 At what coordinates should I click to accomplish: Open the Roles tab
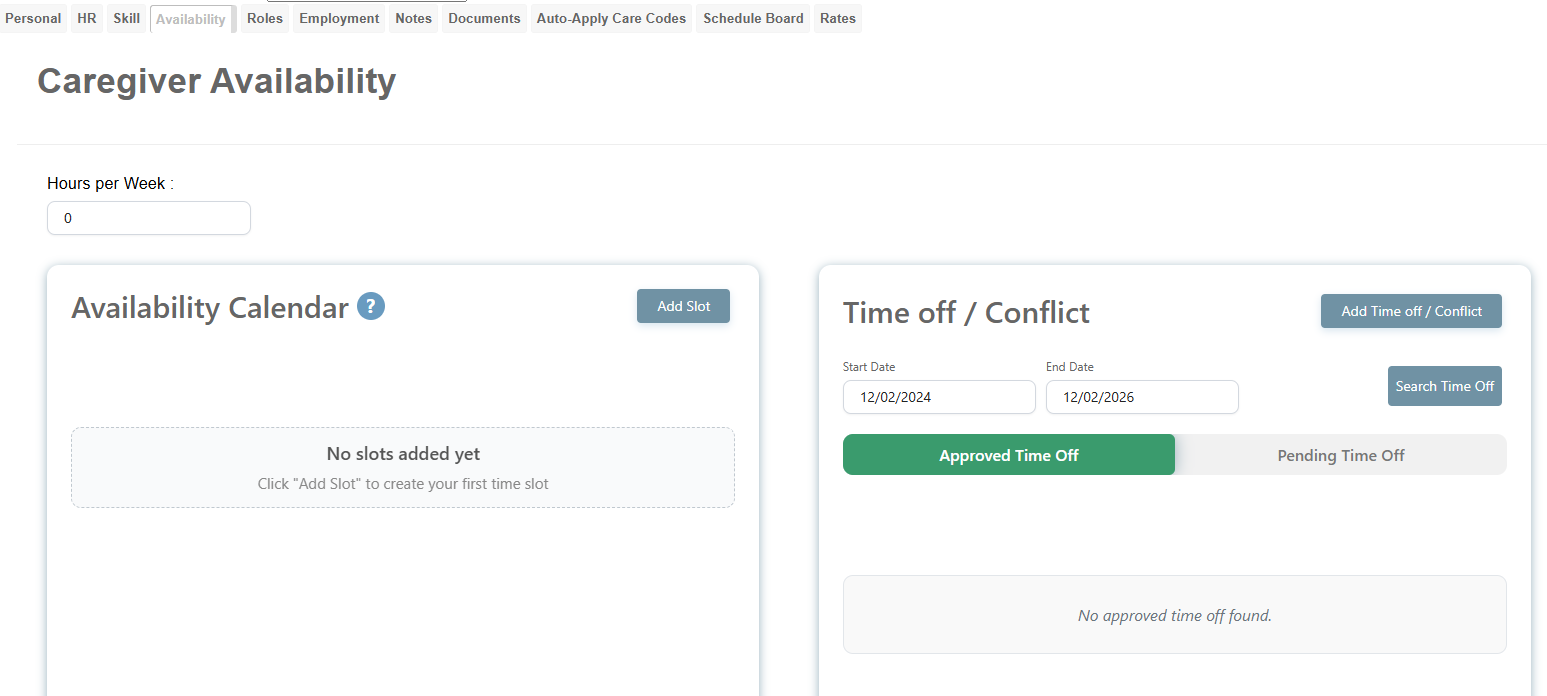click(x=265, y=19)
